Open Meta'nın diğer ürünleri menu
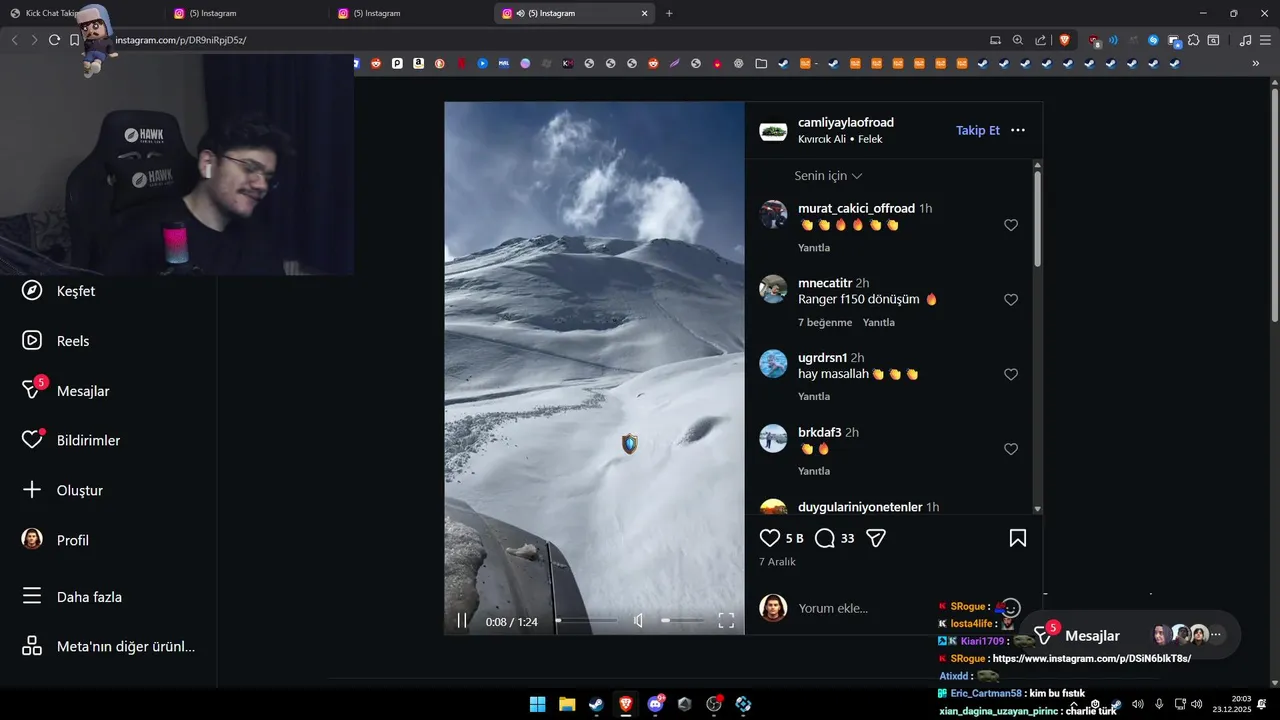The height and width of the screenshot is (720, 1280). [x=108, y=646]
